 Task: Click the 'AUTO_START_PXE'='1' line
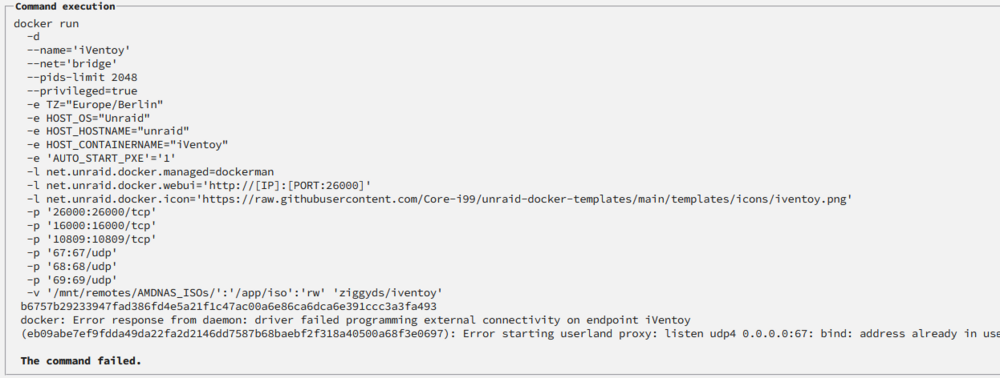(x=101, y=158)
